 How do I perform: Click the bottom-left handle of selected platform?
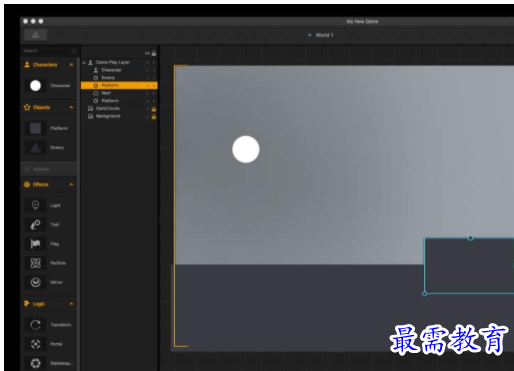point(424,294)
